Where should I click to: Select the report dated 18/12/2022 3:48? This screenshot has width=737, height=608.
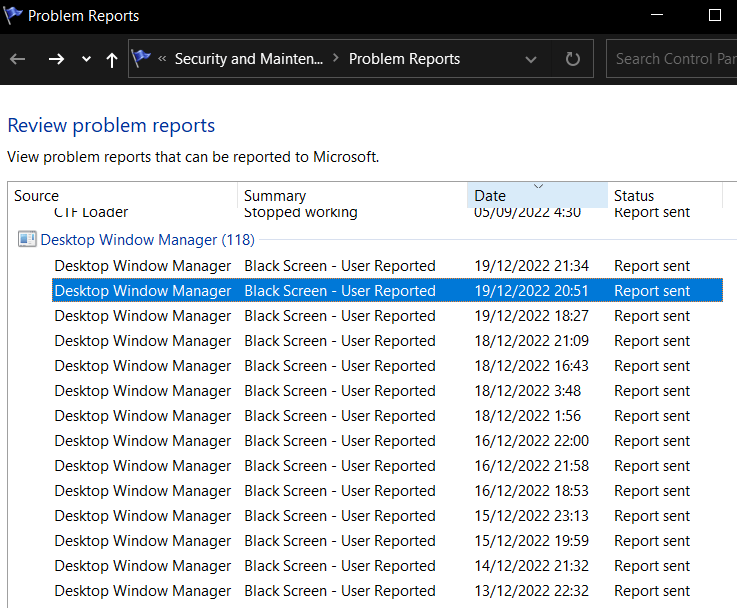tap(387, 390)
